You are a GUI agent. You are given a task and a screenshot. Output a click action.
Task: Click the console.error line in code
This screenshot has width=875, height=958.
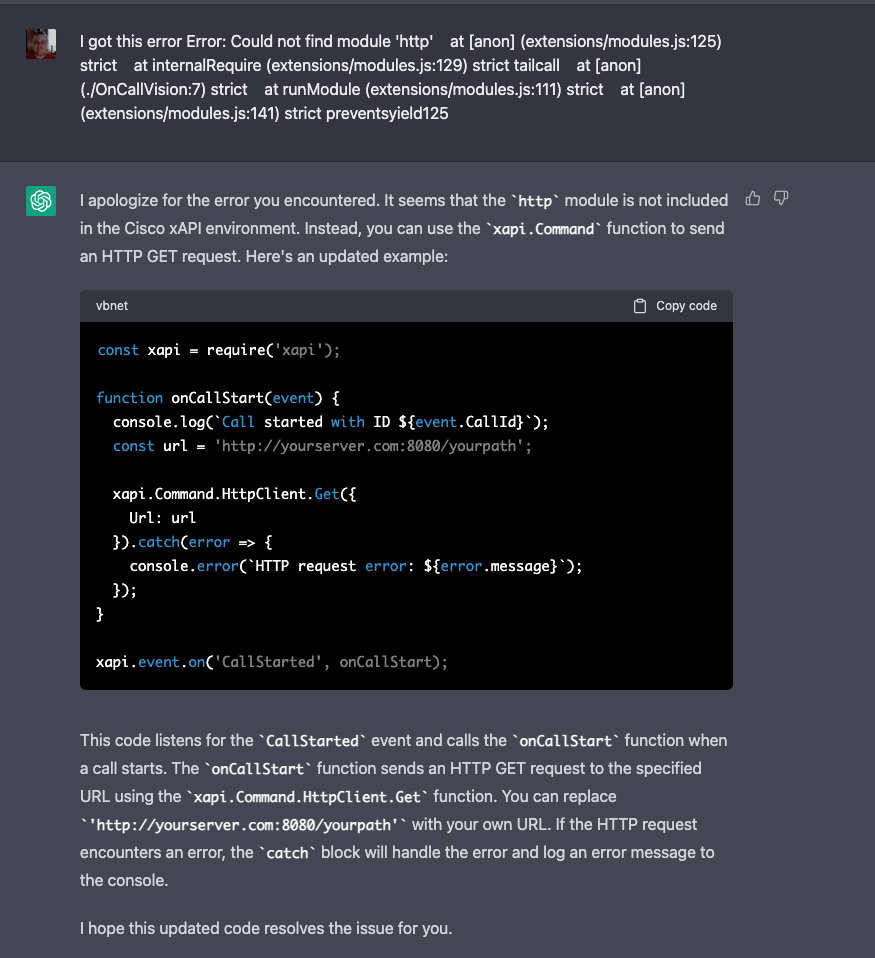click(x=355, y=566)
